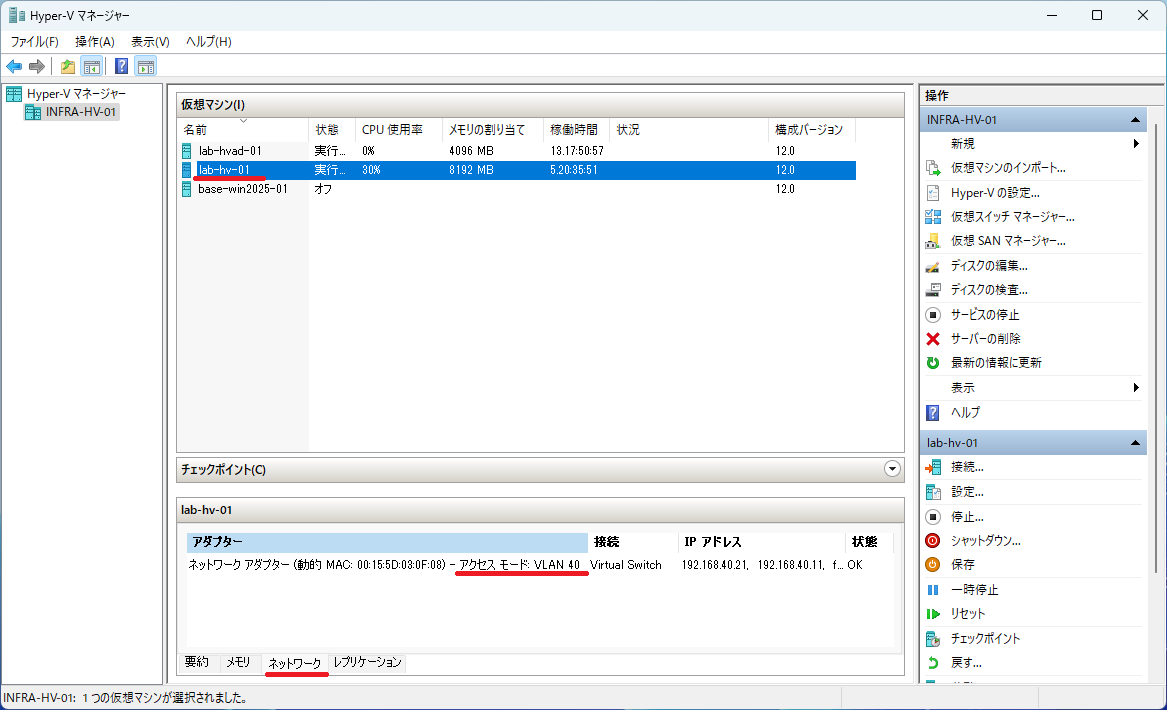The height and width of the screenshot is (710, 1167).
Task: Click the blue help toolbar icon
Action: [121, 67]
